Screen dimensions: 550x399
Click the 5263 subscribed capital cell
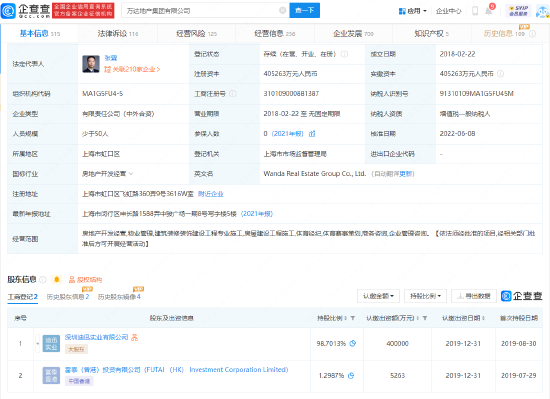tap(397, 376)
